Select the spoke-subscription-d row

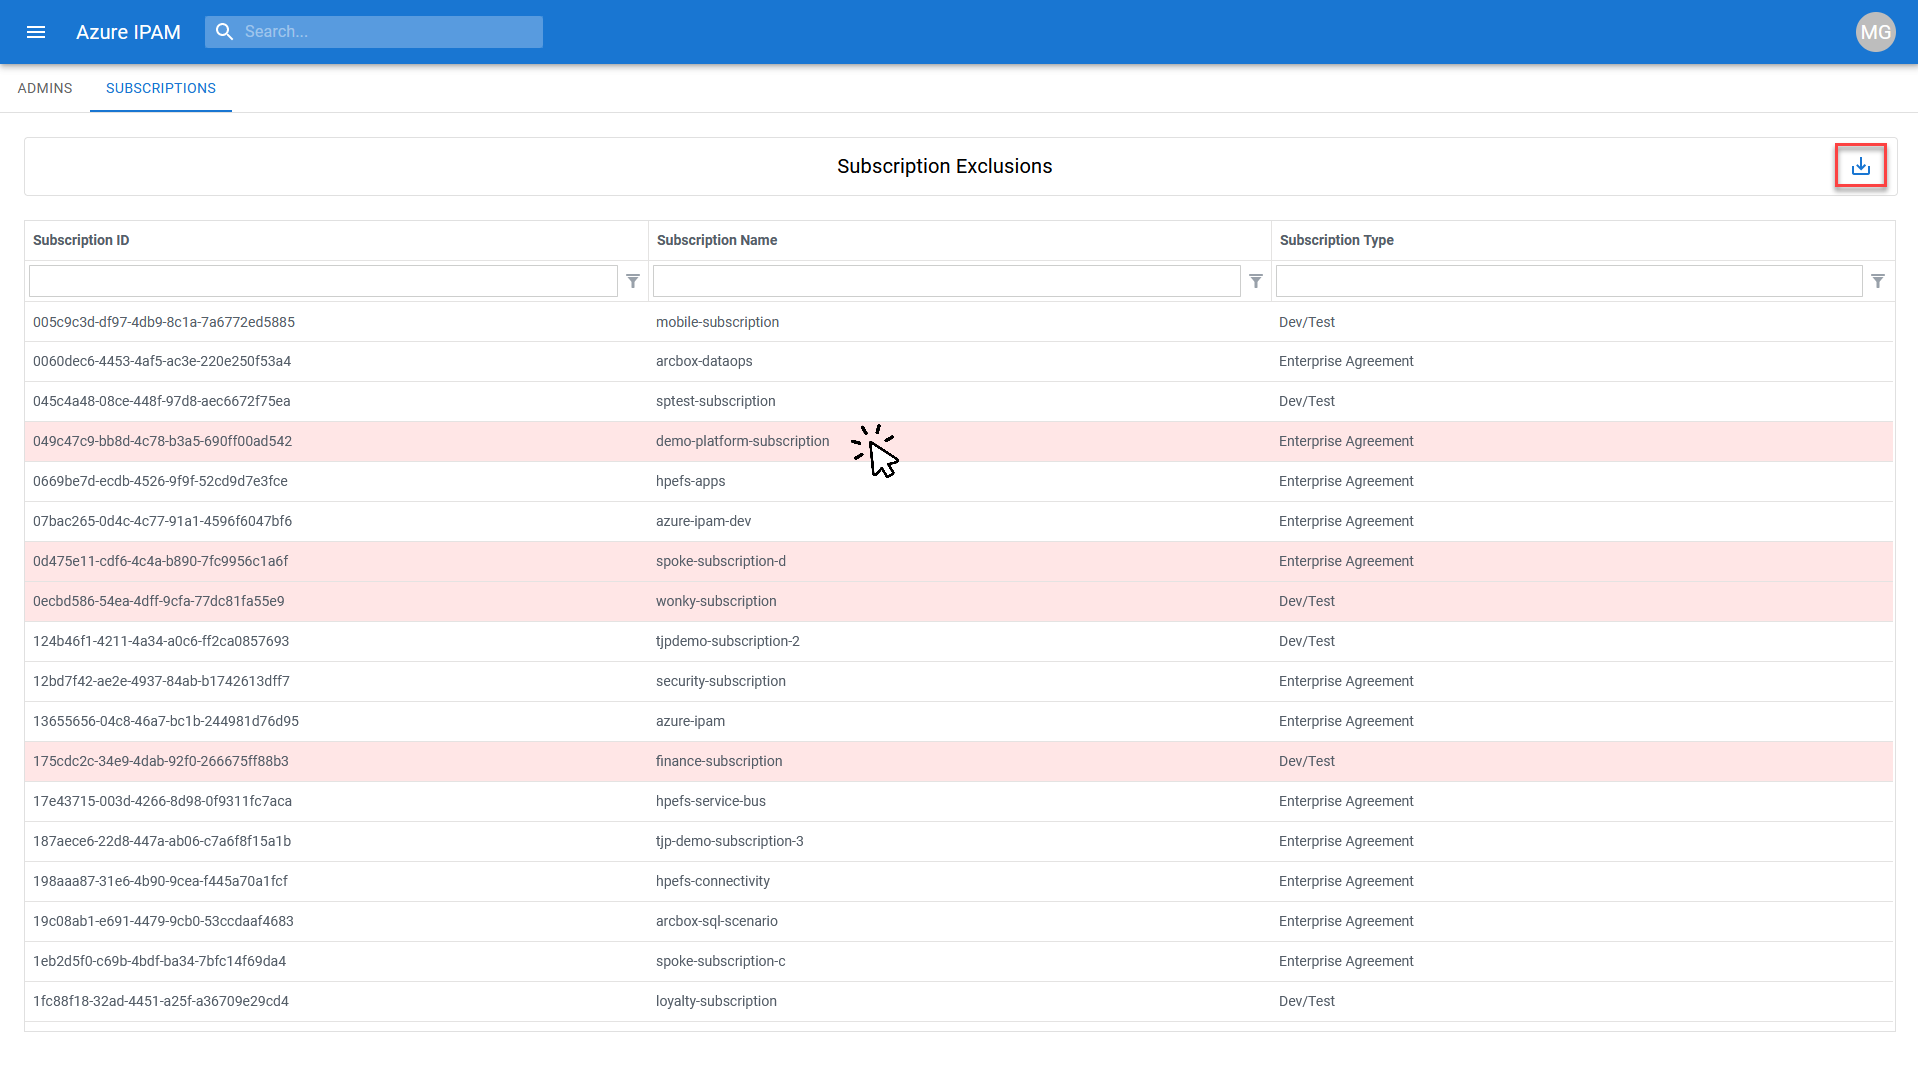[x=959, y=561]
